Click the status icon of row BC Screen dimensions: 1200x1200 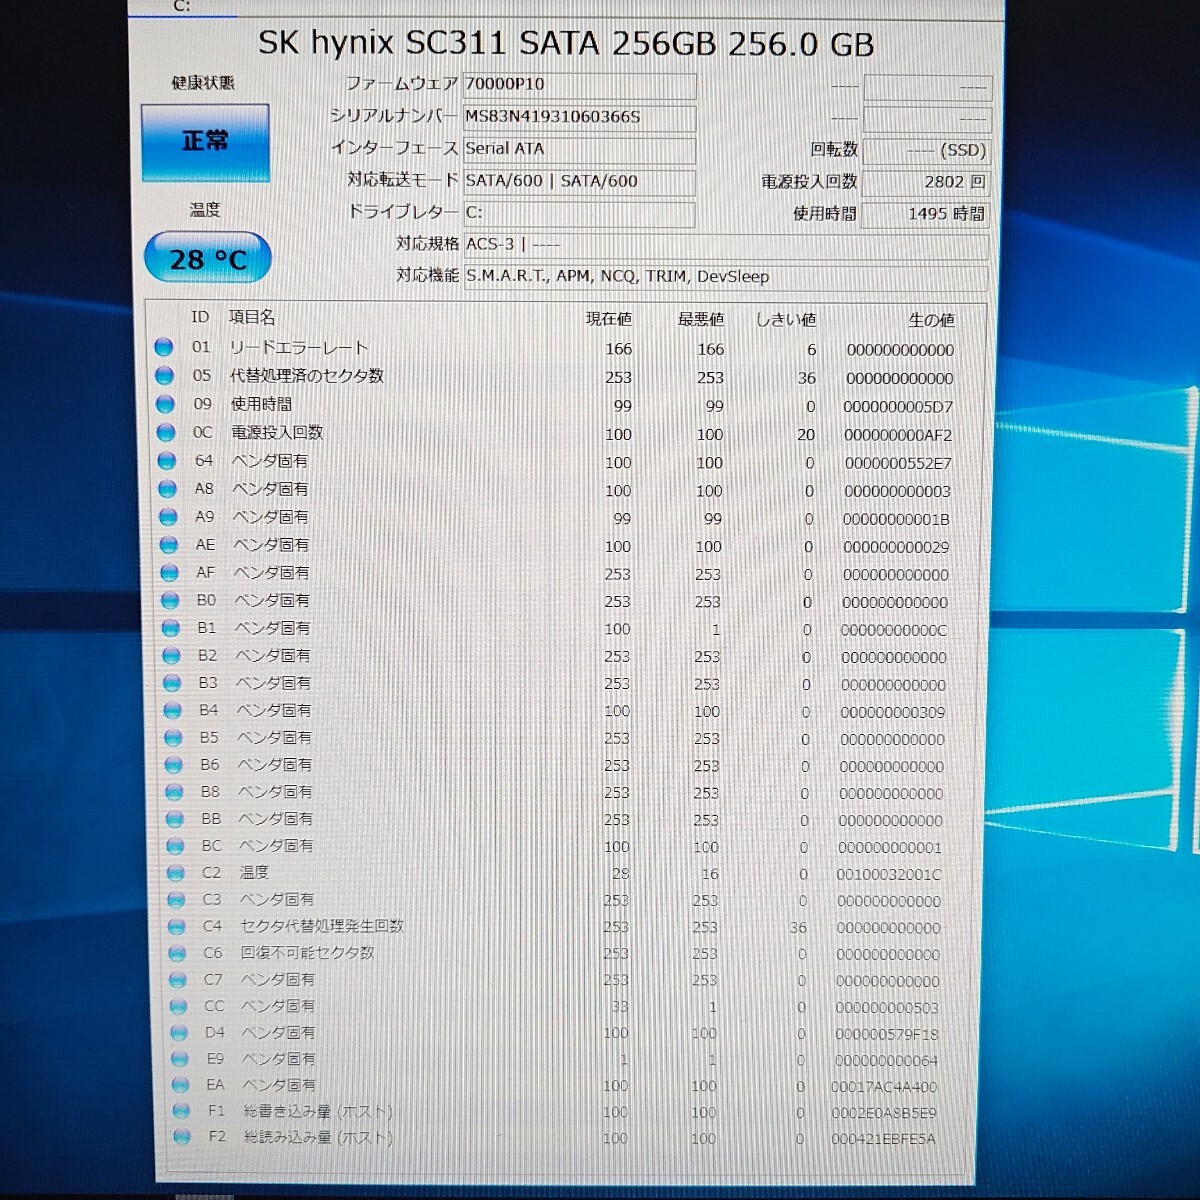175,846
